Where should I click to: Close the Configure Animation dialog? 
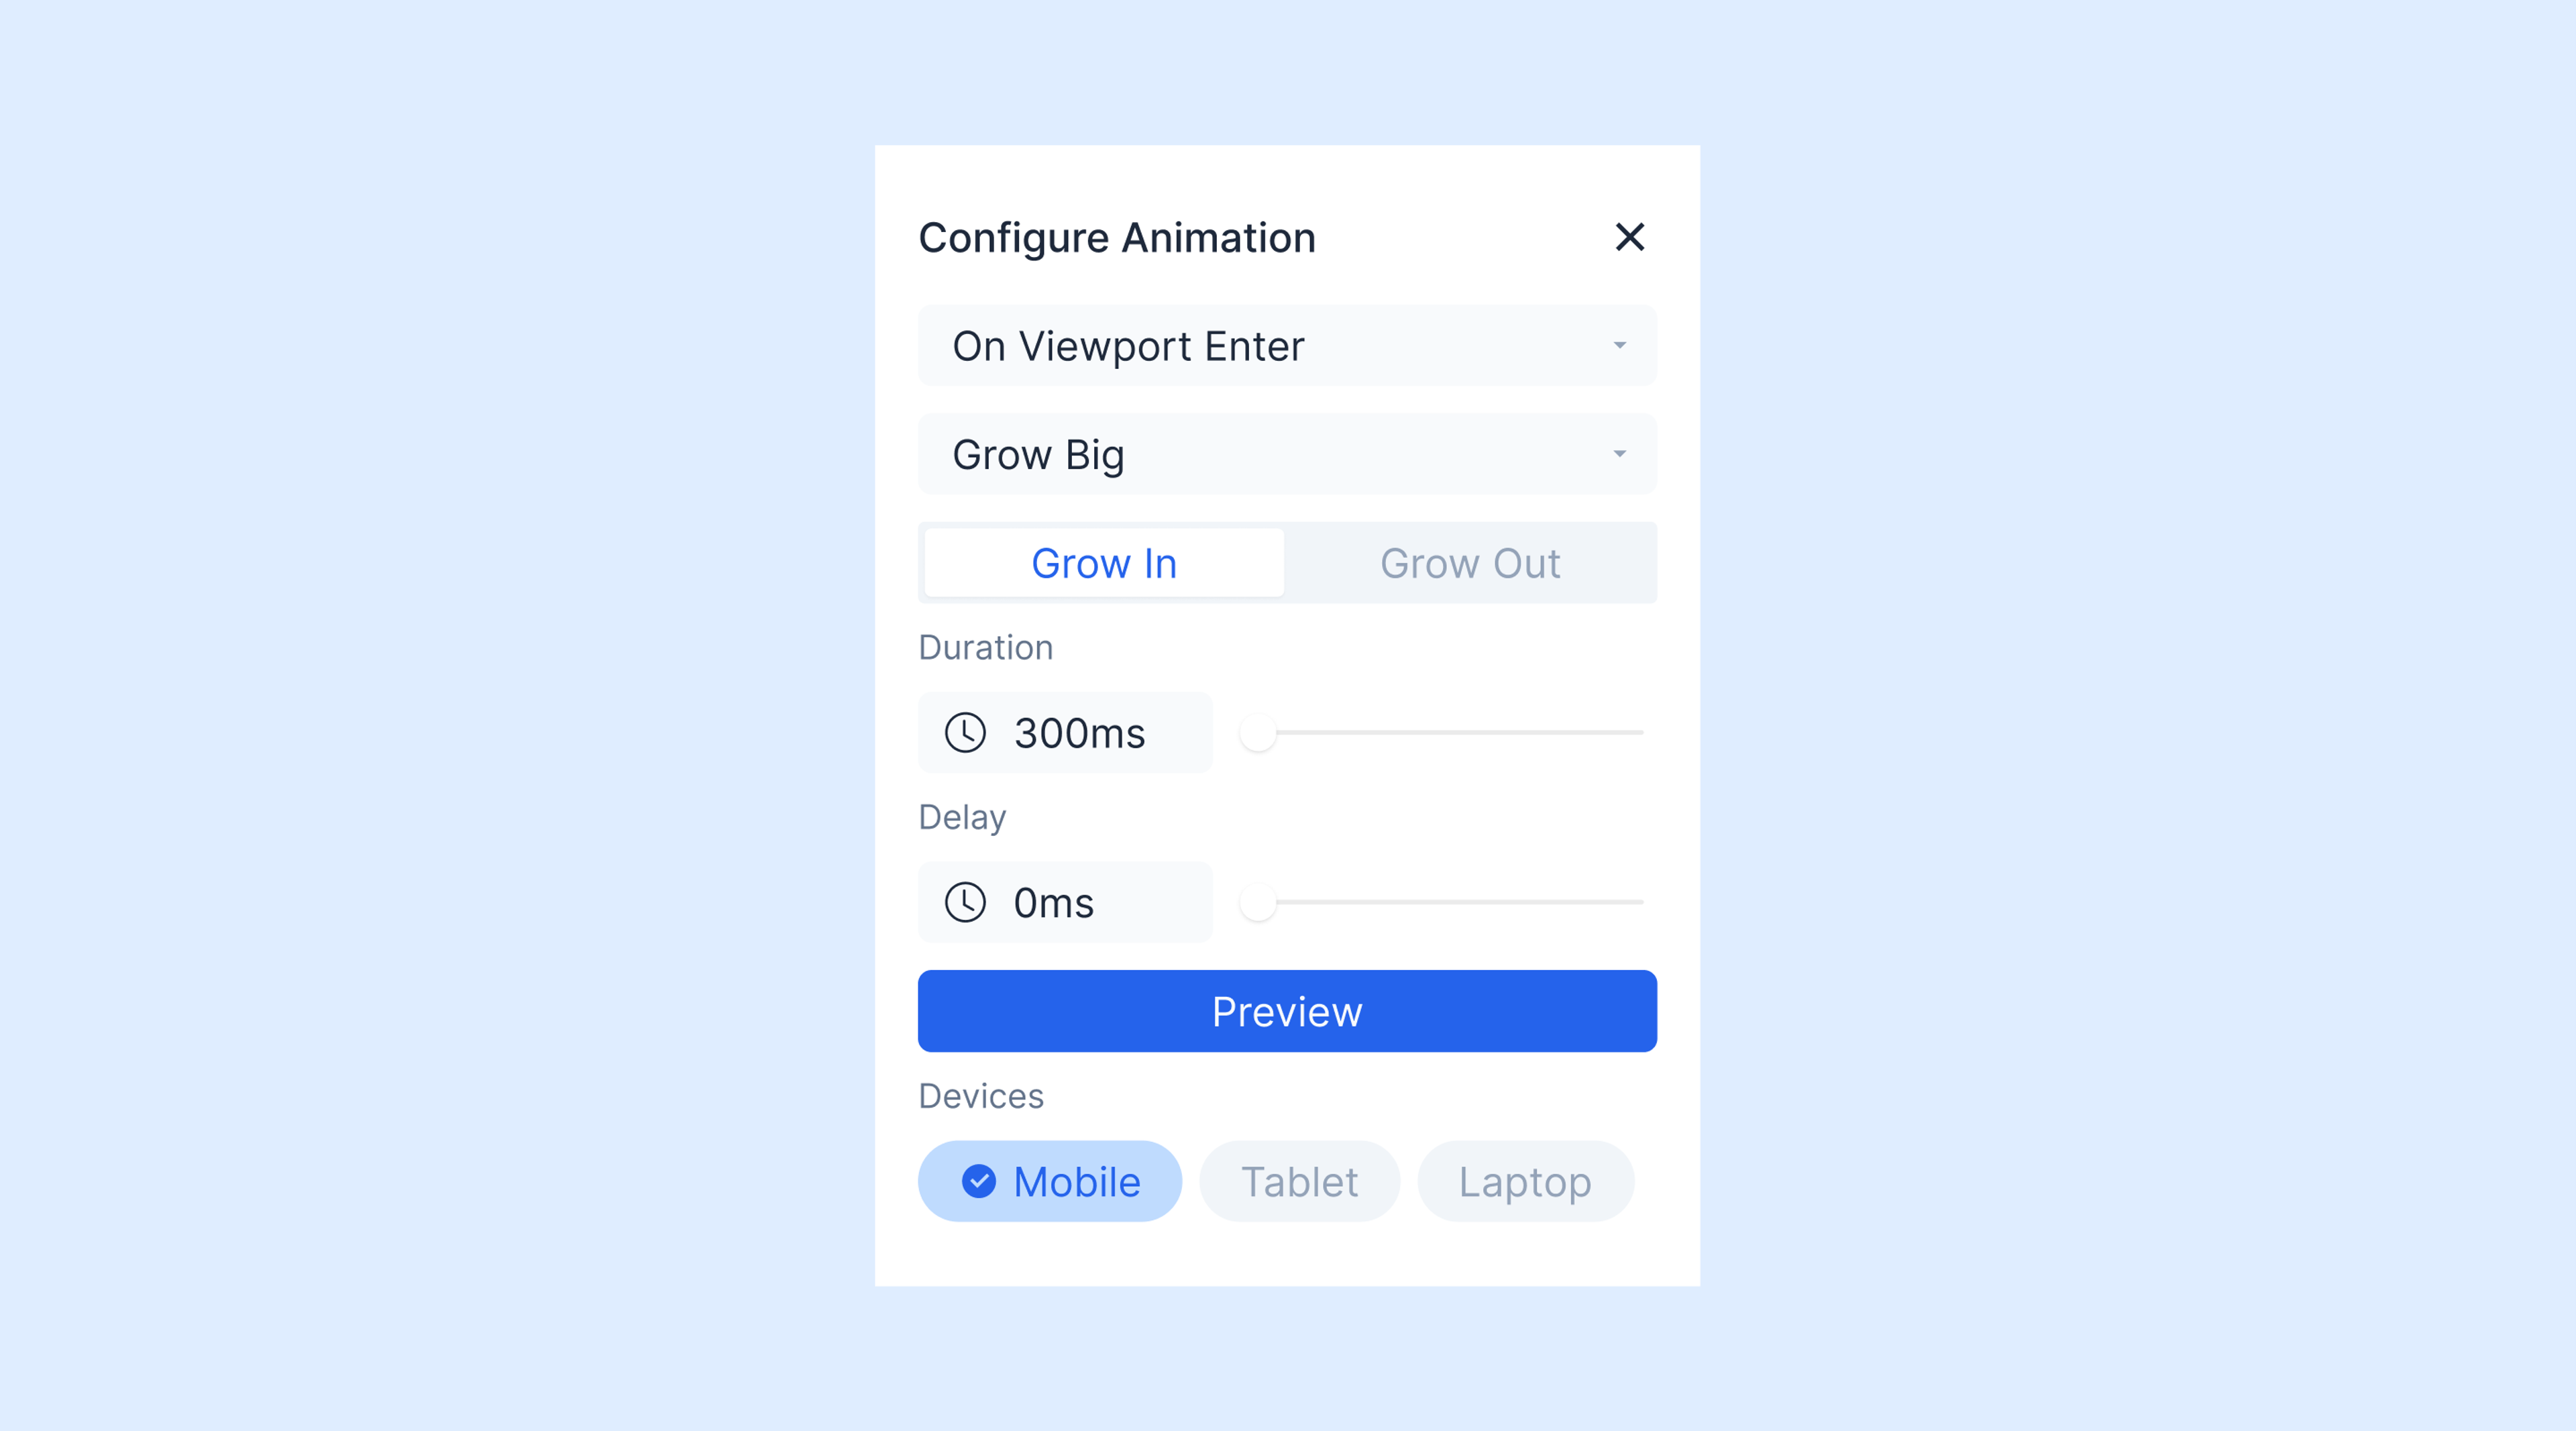(x=1625, y=238)
